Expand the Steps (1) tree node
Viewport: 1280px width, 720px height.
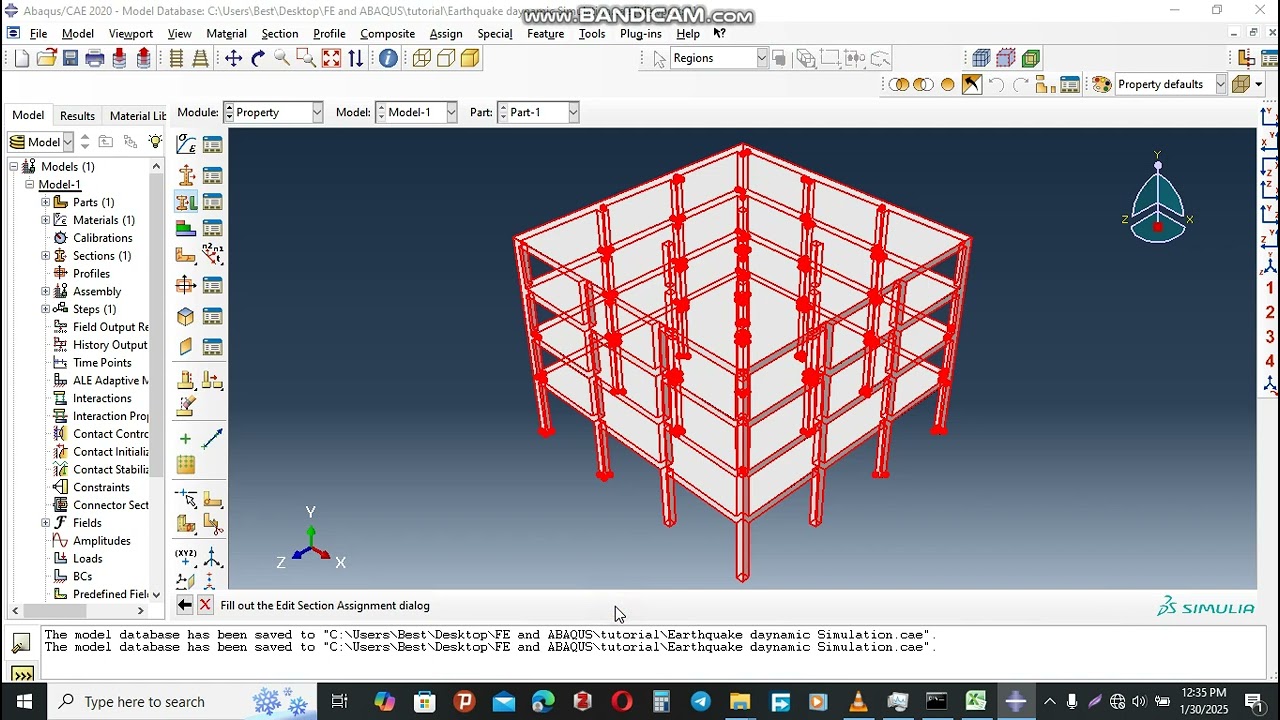45,309
